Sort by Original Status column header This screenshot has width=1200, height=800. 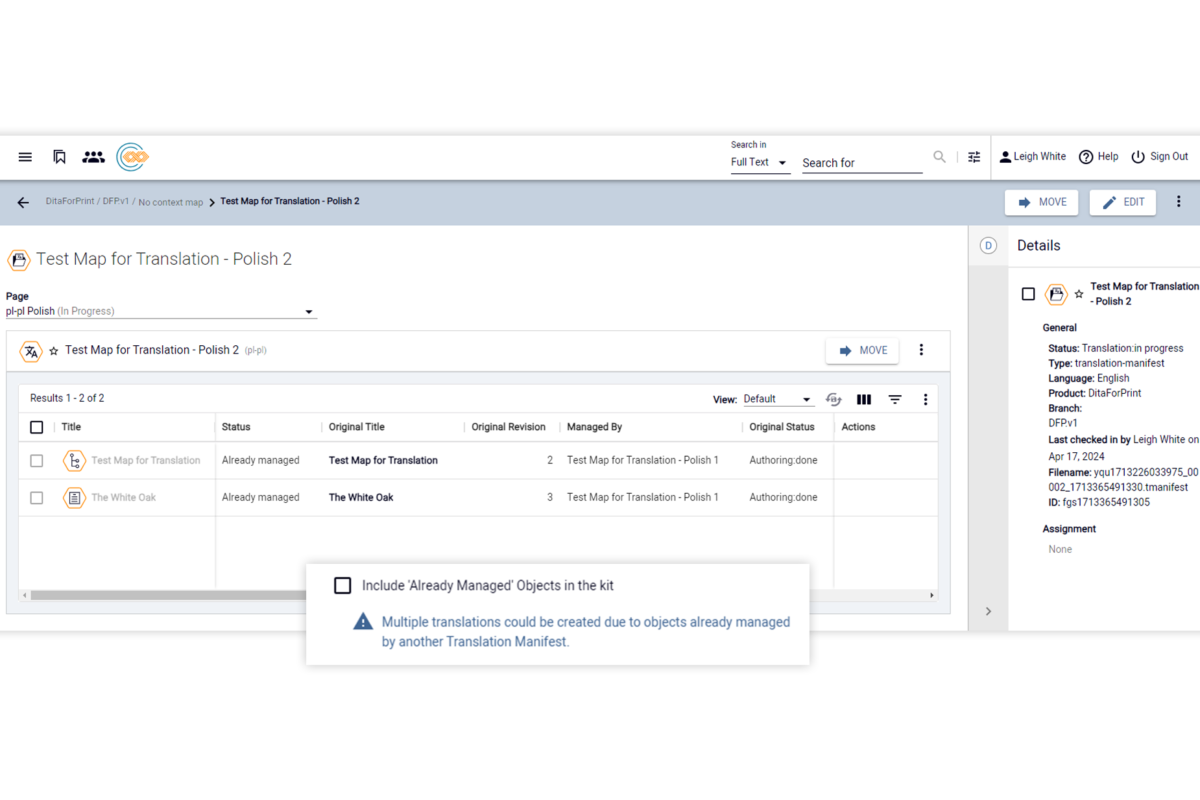pyautogui.click(x=782, y=427)
